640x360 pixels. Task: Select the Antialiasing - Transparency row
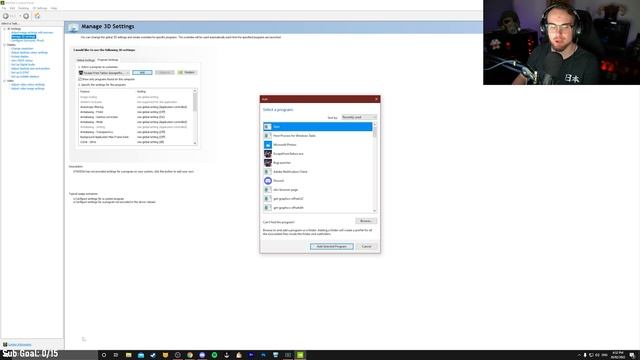[136, 132]
